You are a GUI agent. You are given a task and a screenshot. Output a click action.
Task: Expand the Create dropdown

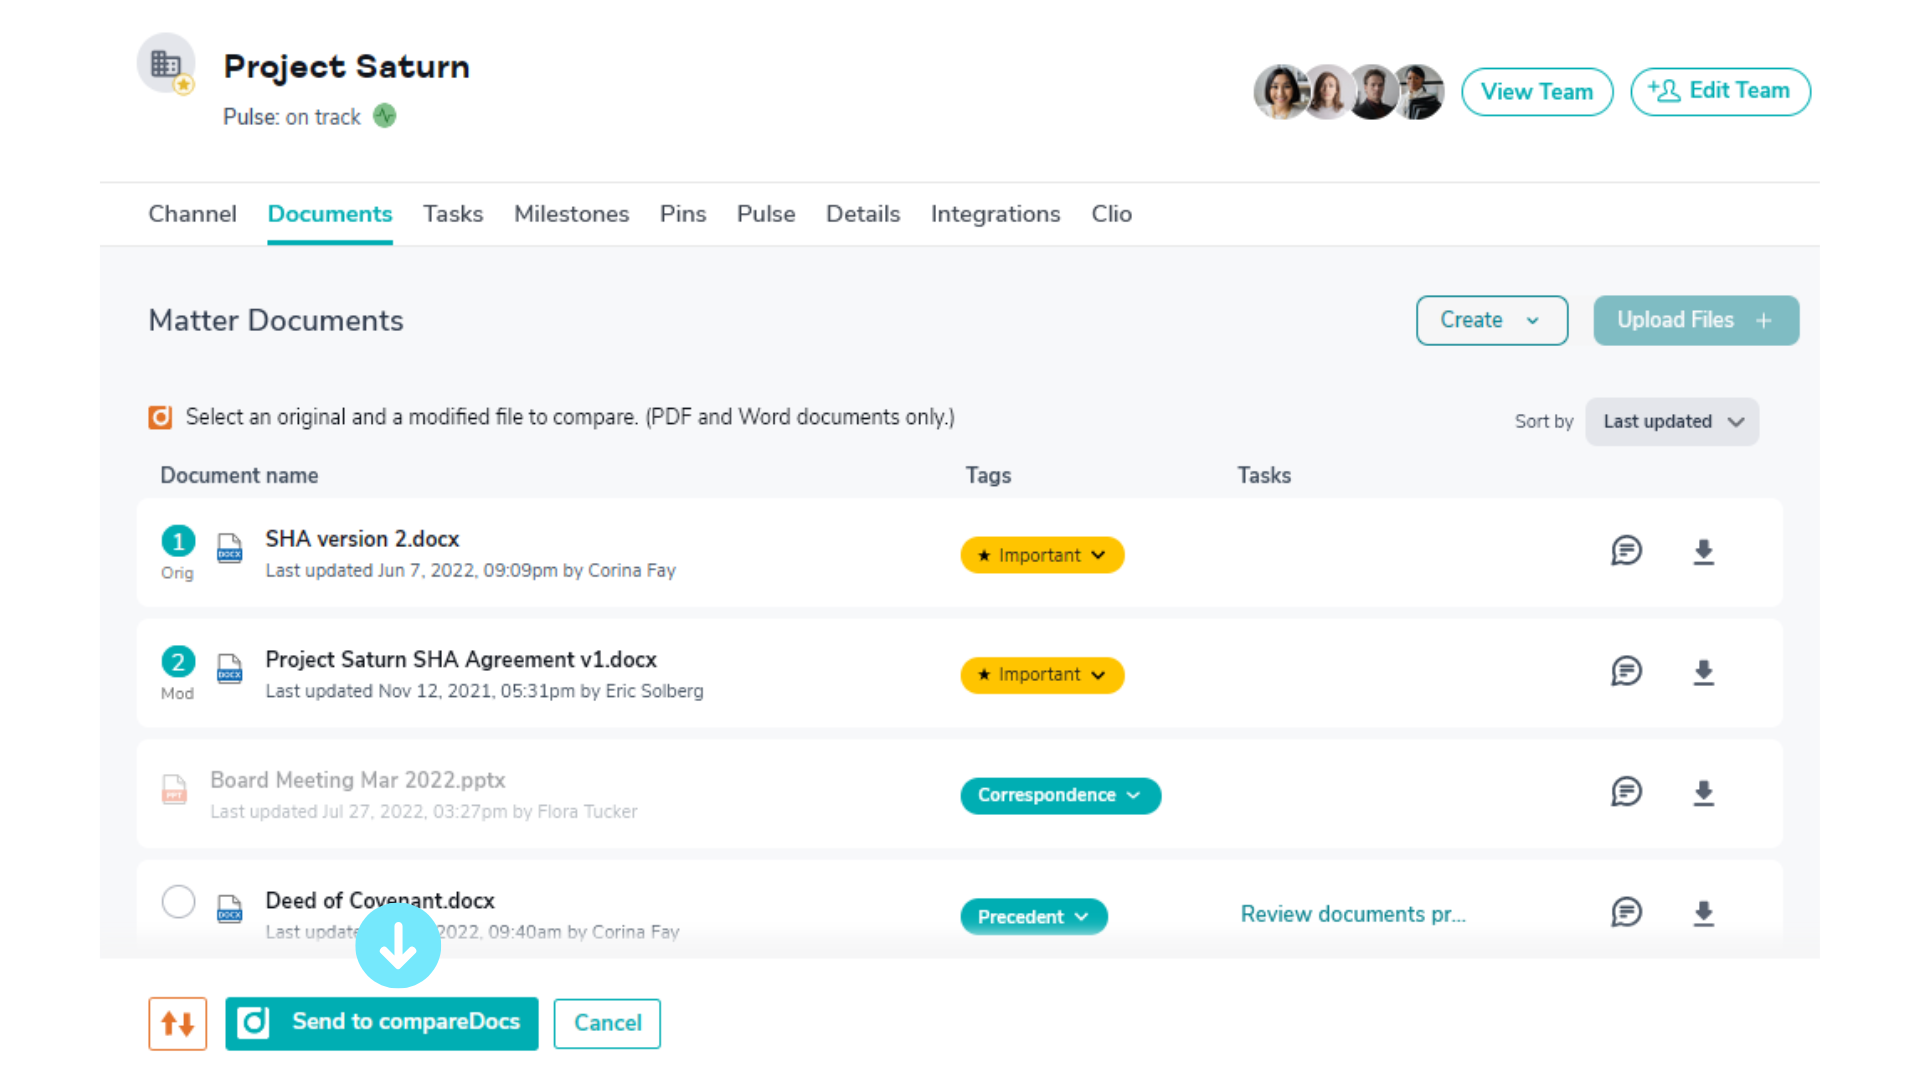(x=1491, y=320)
